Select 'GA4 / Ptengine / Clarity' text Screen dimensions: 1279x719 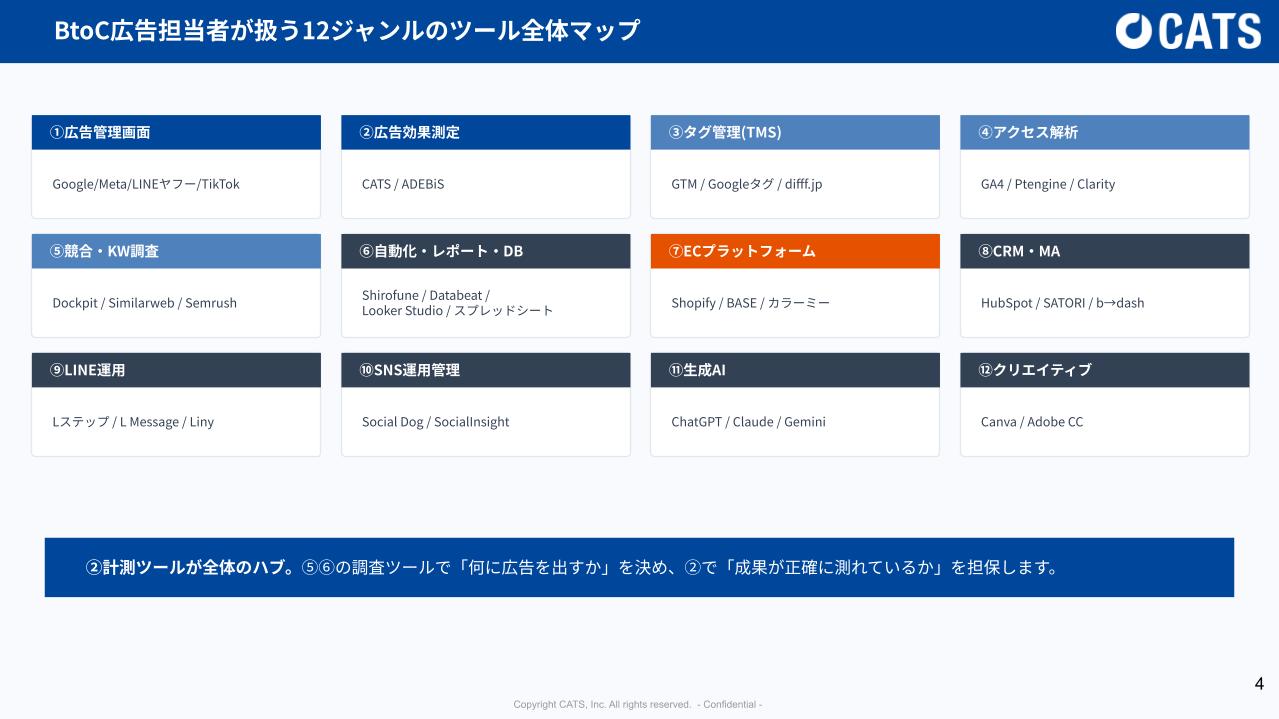tap(1048, 184)
